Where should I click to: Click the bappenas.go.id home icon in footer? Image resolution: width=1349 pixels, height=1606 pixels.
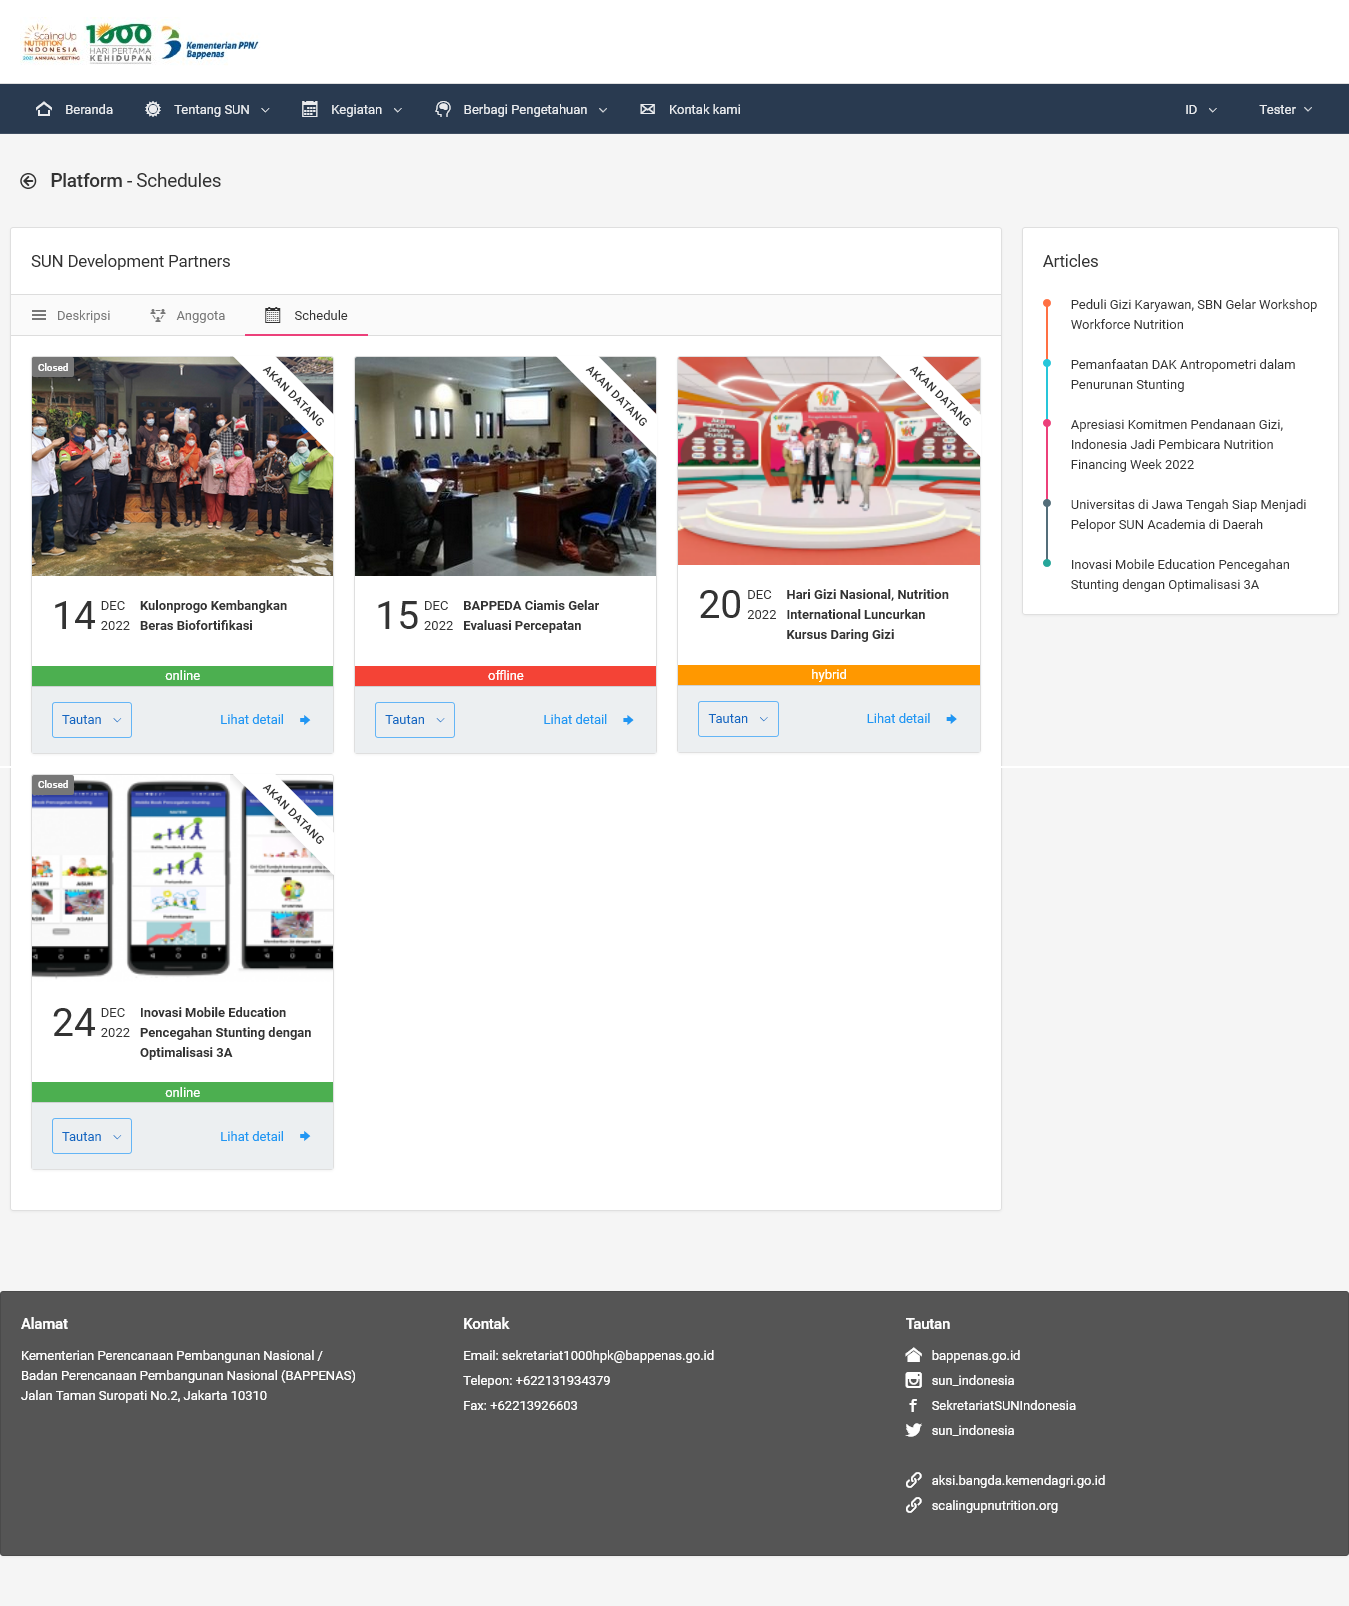click(913, 1355)
